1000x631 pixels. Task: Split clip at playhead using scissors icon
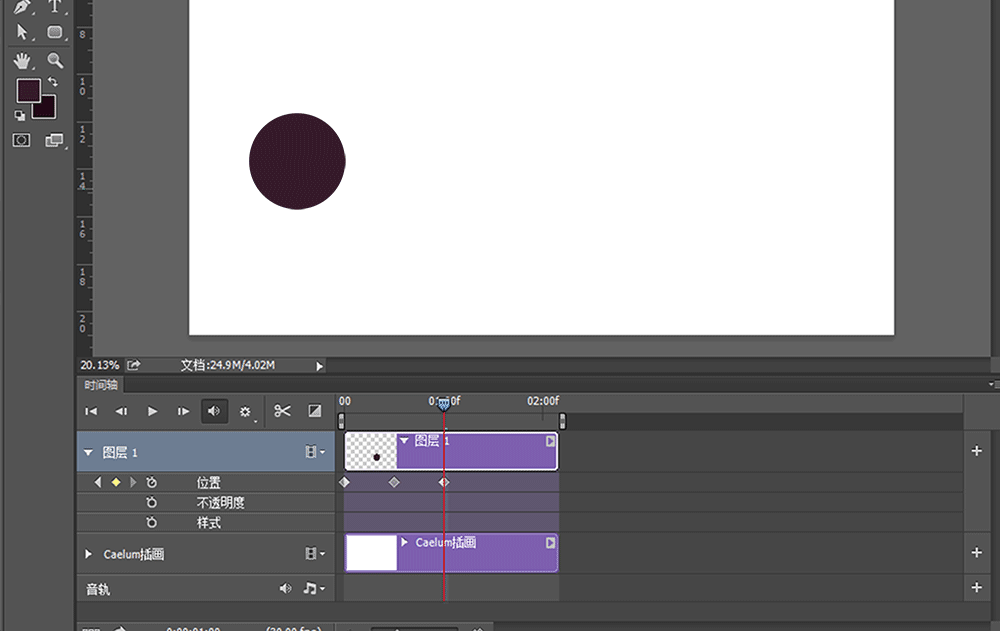(x=283, y=410)
